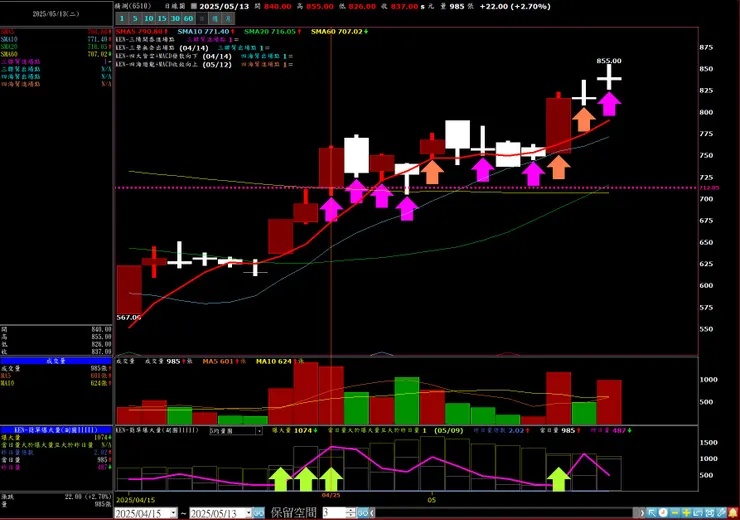Select the daily (日) timeframe button
The image size is (740, 520).
click(202, 18)
